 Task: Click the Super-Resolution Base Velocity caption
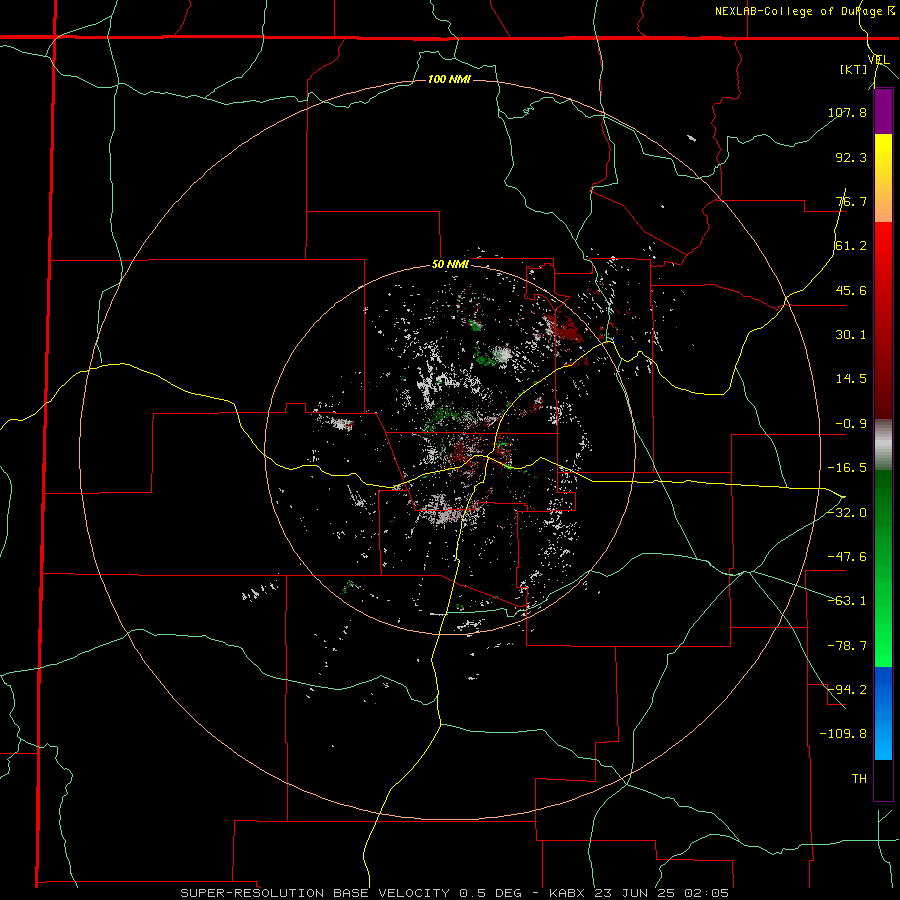click(x=455, y=893)
